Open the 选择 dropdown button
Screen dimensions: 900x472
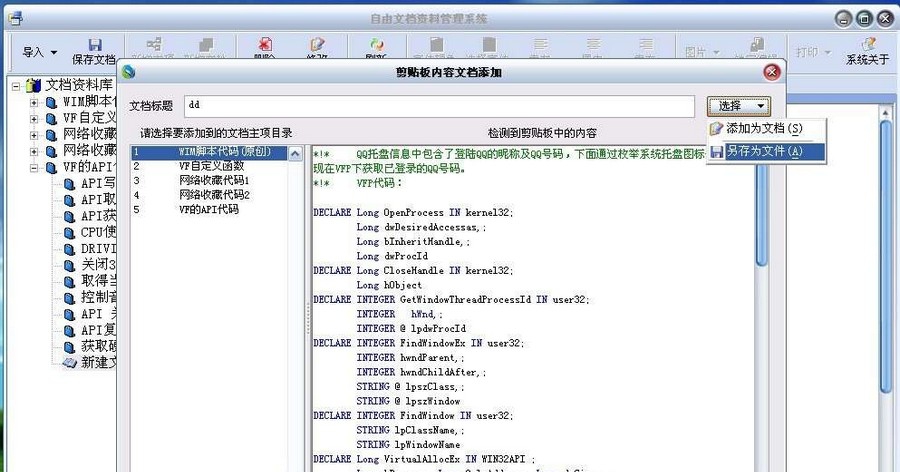[739, 106]
